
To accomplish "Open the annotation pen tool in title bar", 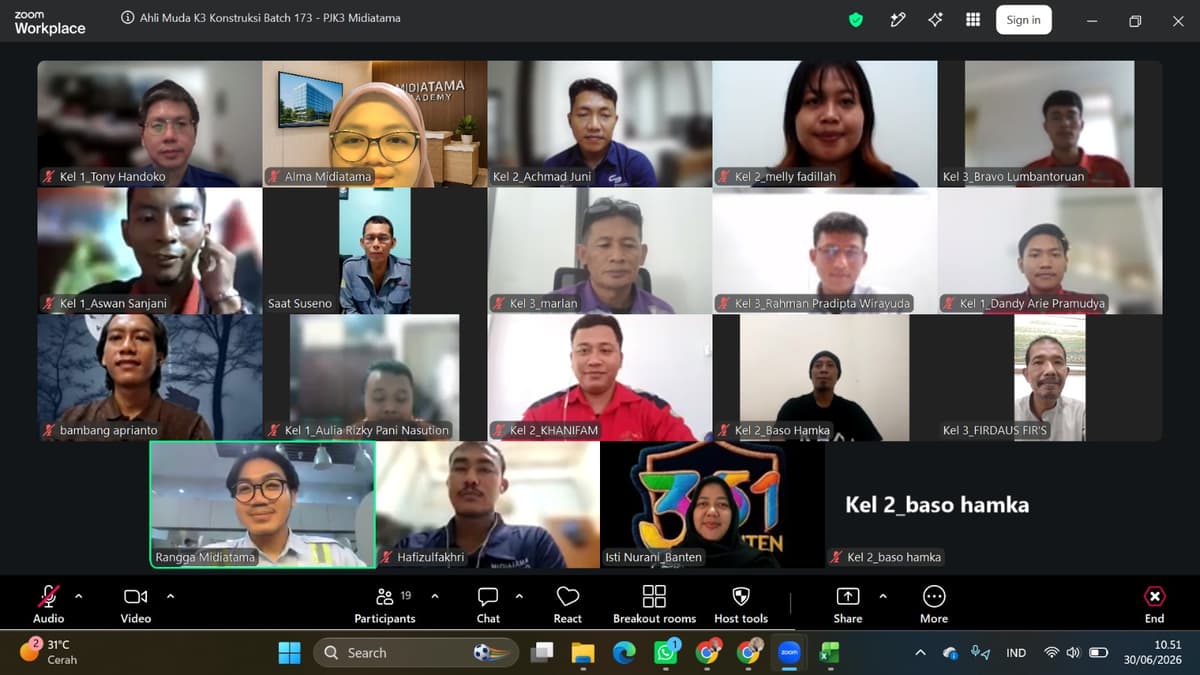I will (x=897, y=20).
